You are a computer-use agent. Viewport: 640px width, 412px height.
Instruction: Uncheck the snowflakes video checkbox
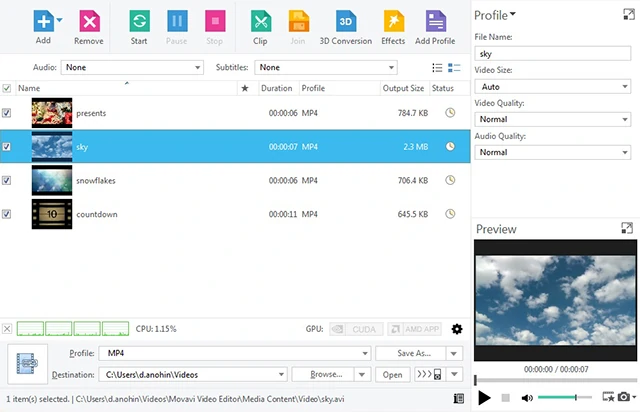8,181
